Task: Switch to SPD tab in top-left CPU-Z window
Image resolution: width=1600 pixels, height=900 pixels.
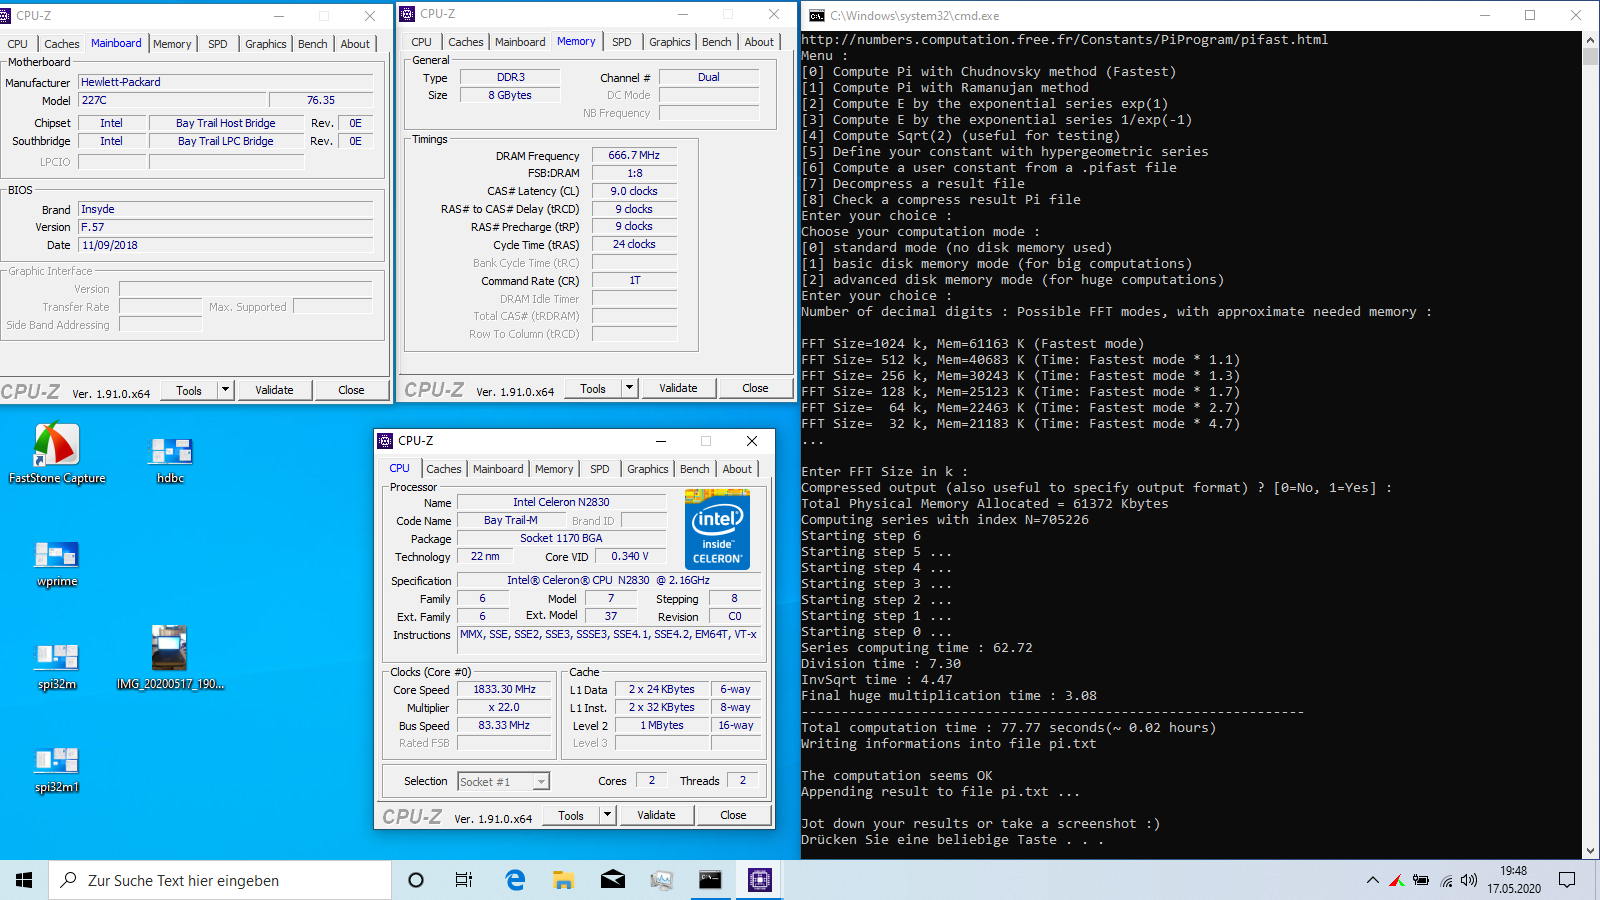Action: [218, 44]
